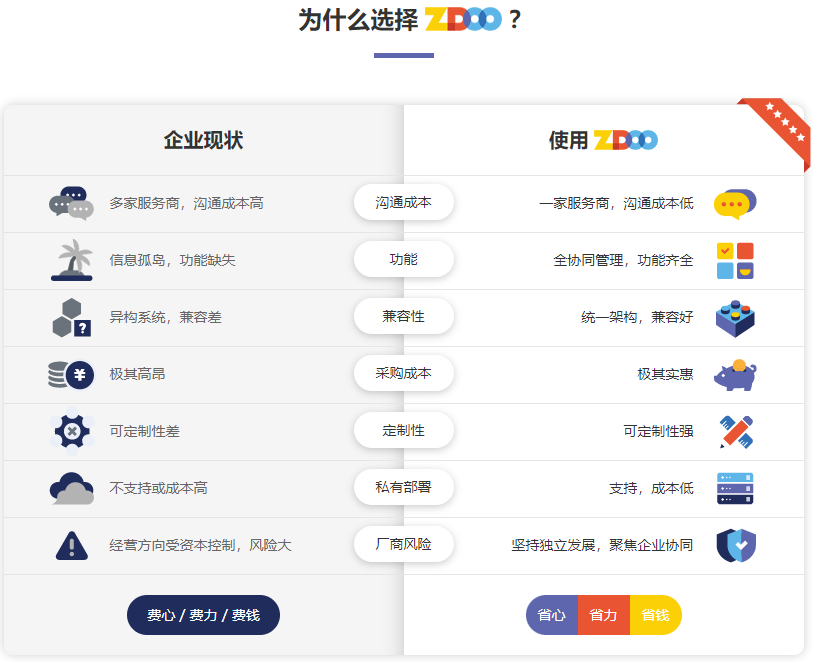This screenshot has height=662, width=813.
Task: Click the dark cloud icon
Action: [x=71, y=488]
